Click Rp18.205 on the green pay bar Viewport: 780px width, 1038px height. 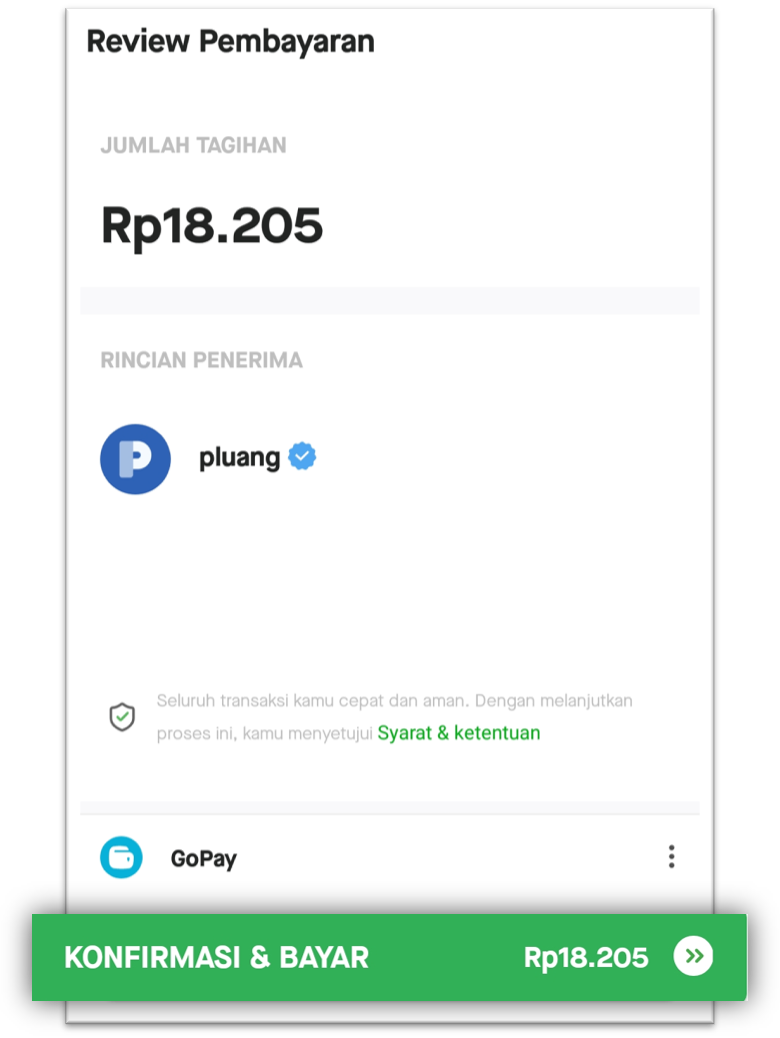(x=586, y=958)
